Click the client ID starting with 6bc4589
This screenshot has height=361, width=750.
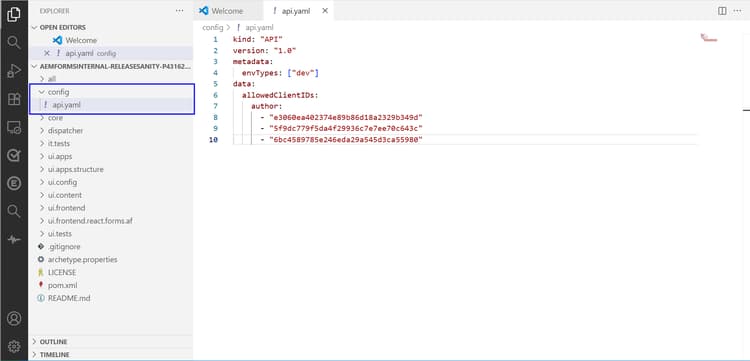point(346,140)
